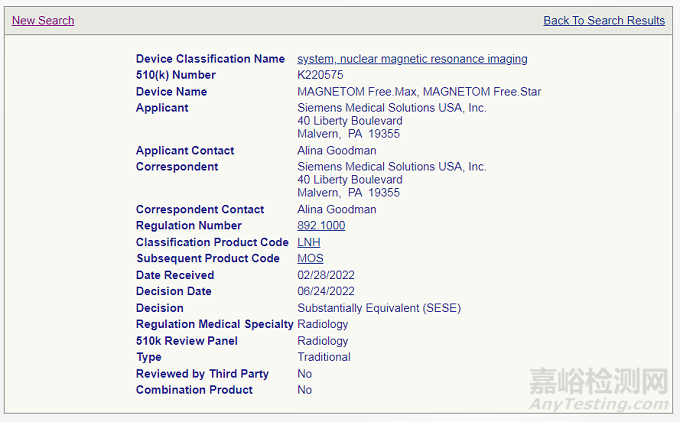The image size is (680, 422).
Task: Open the LNH product code link
Action: (x=309, y=242)
